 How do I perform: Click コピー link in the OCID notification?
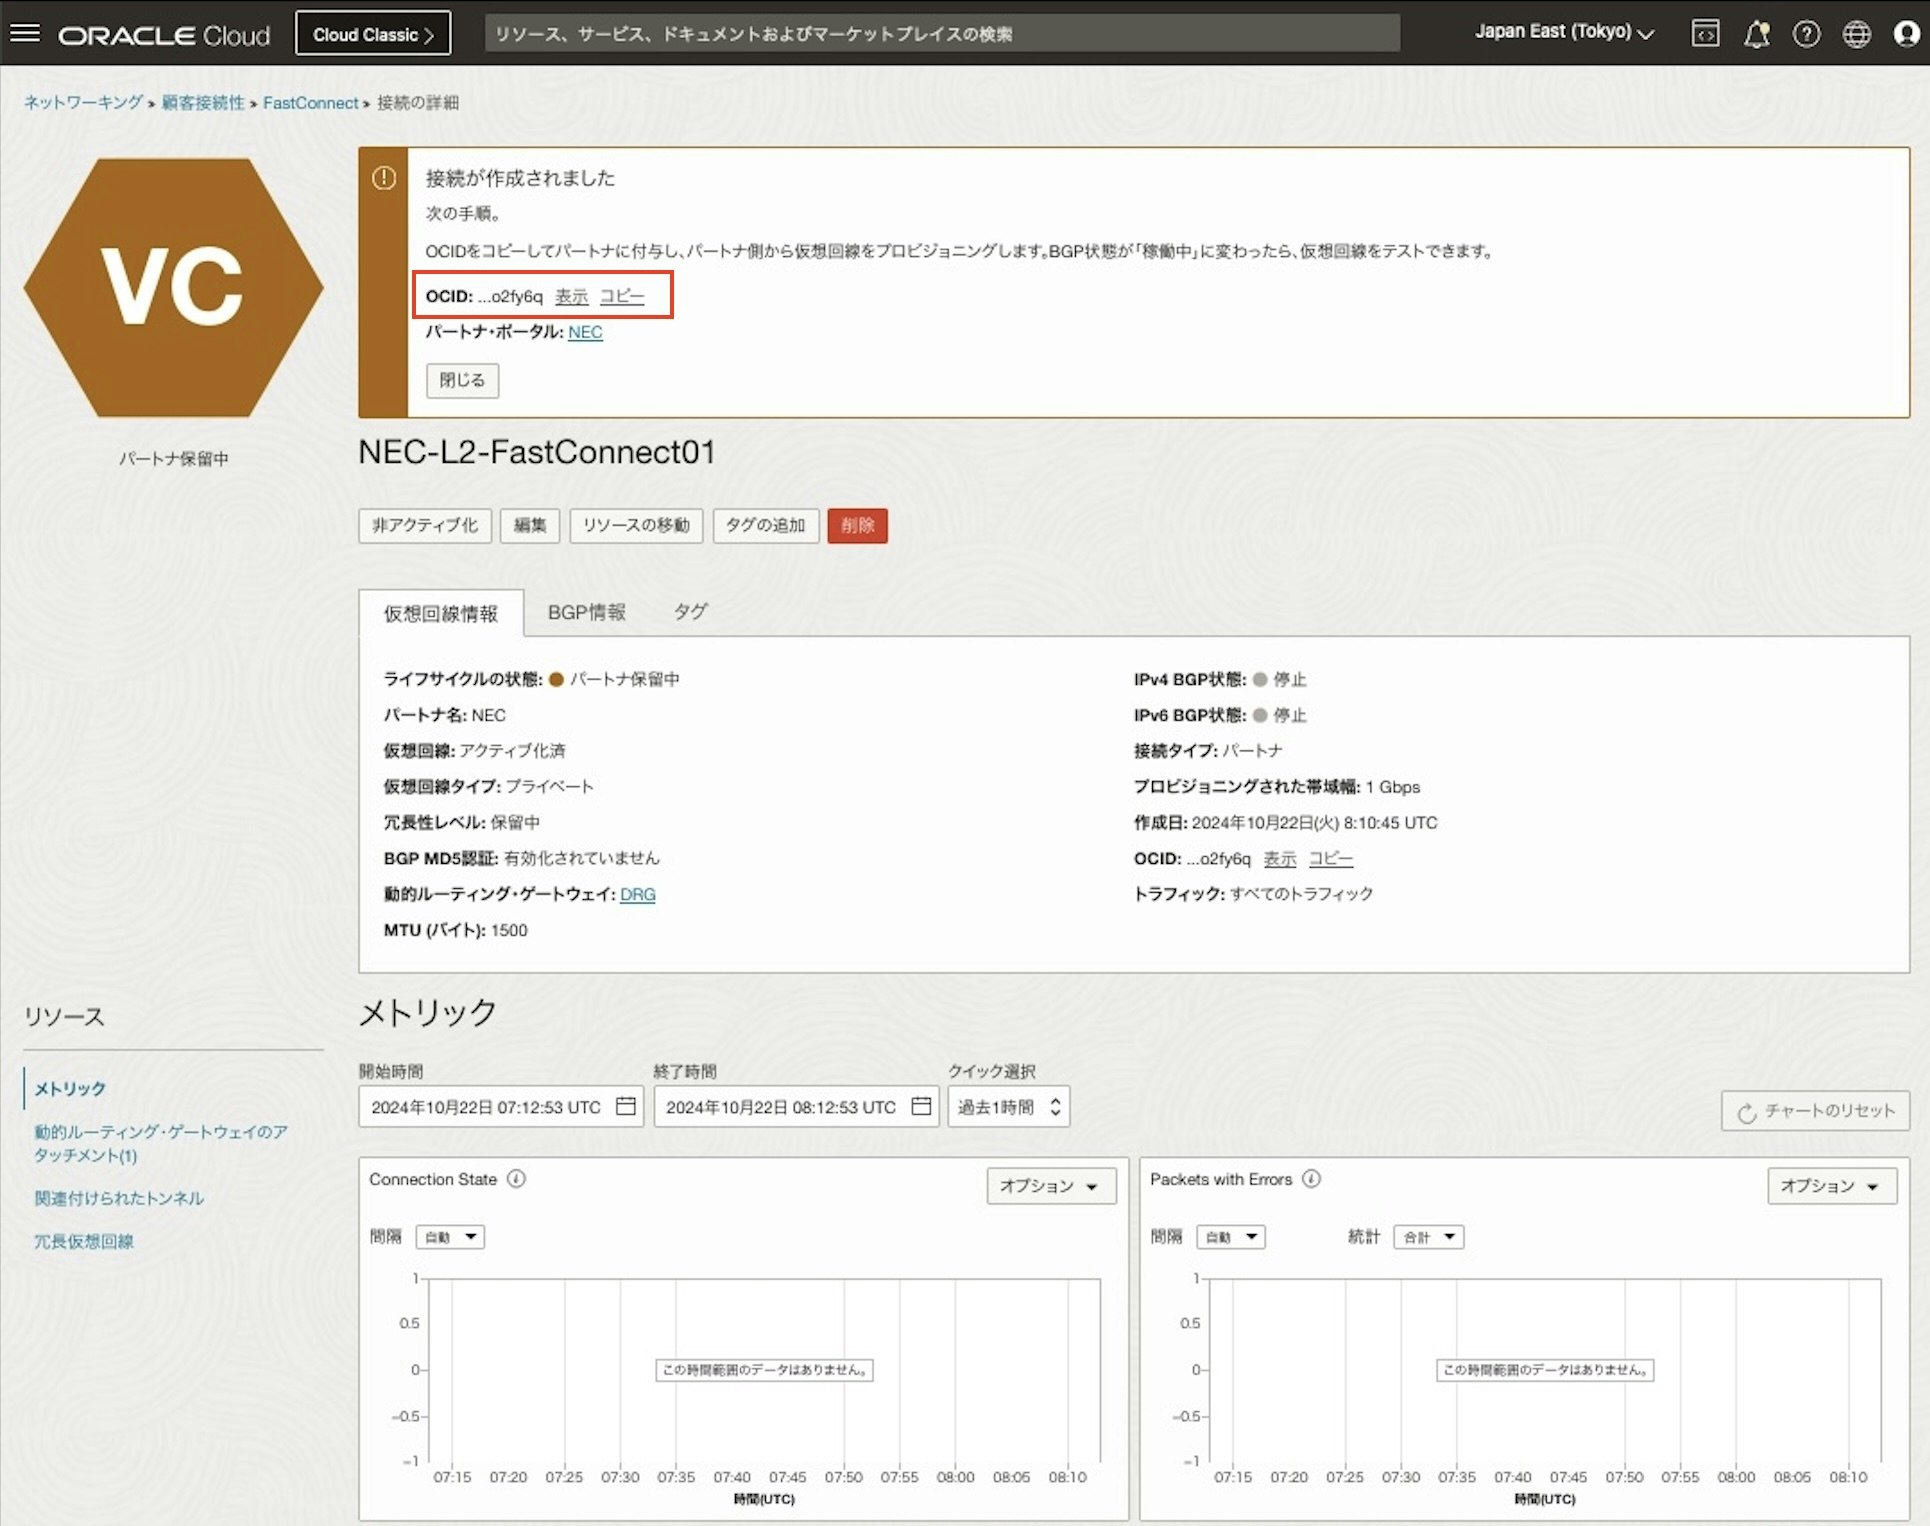(x=622, y=296)
